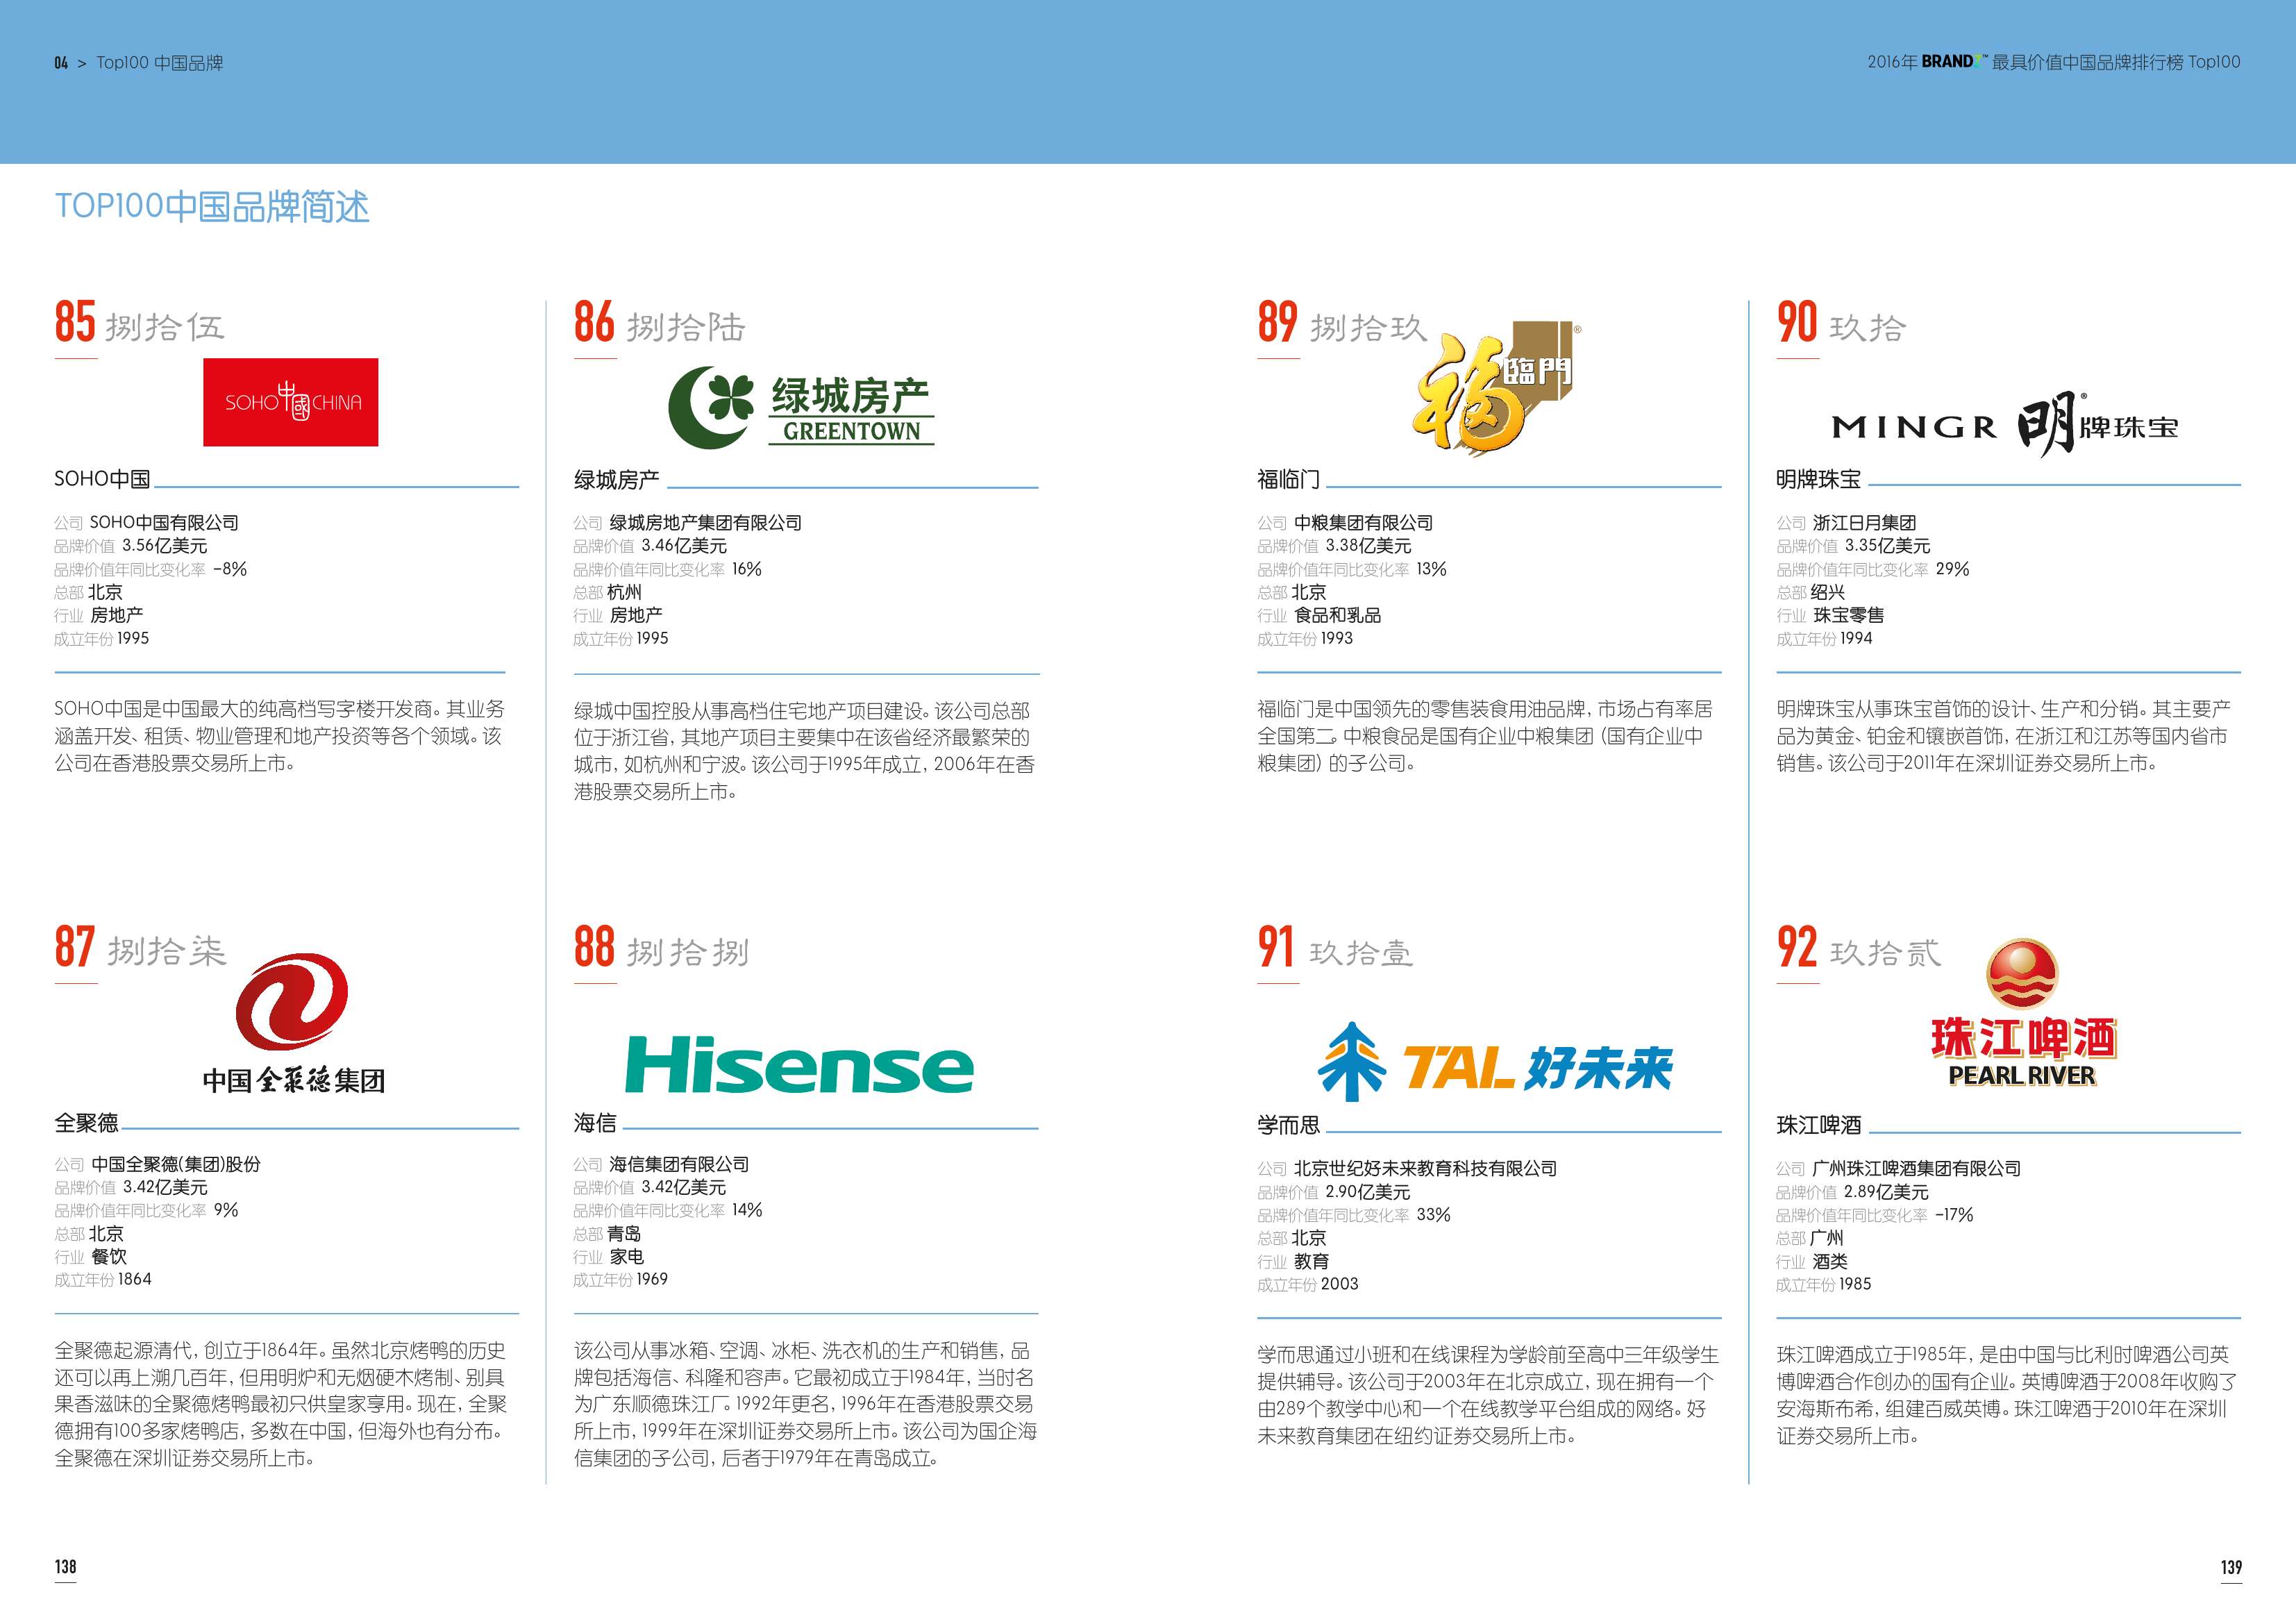Select brand name 学而思

click(x=1289, y=1126)
